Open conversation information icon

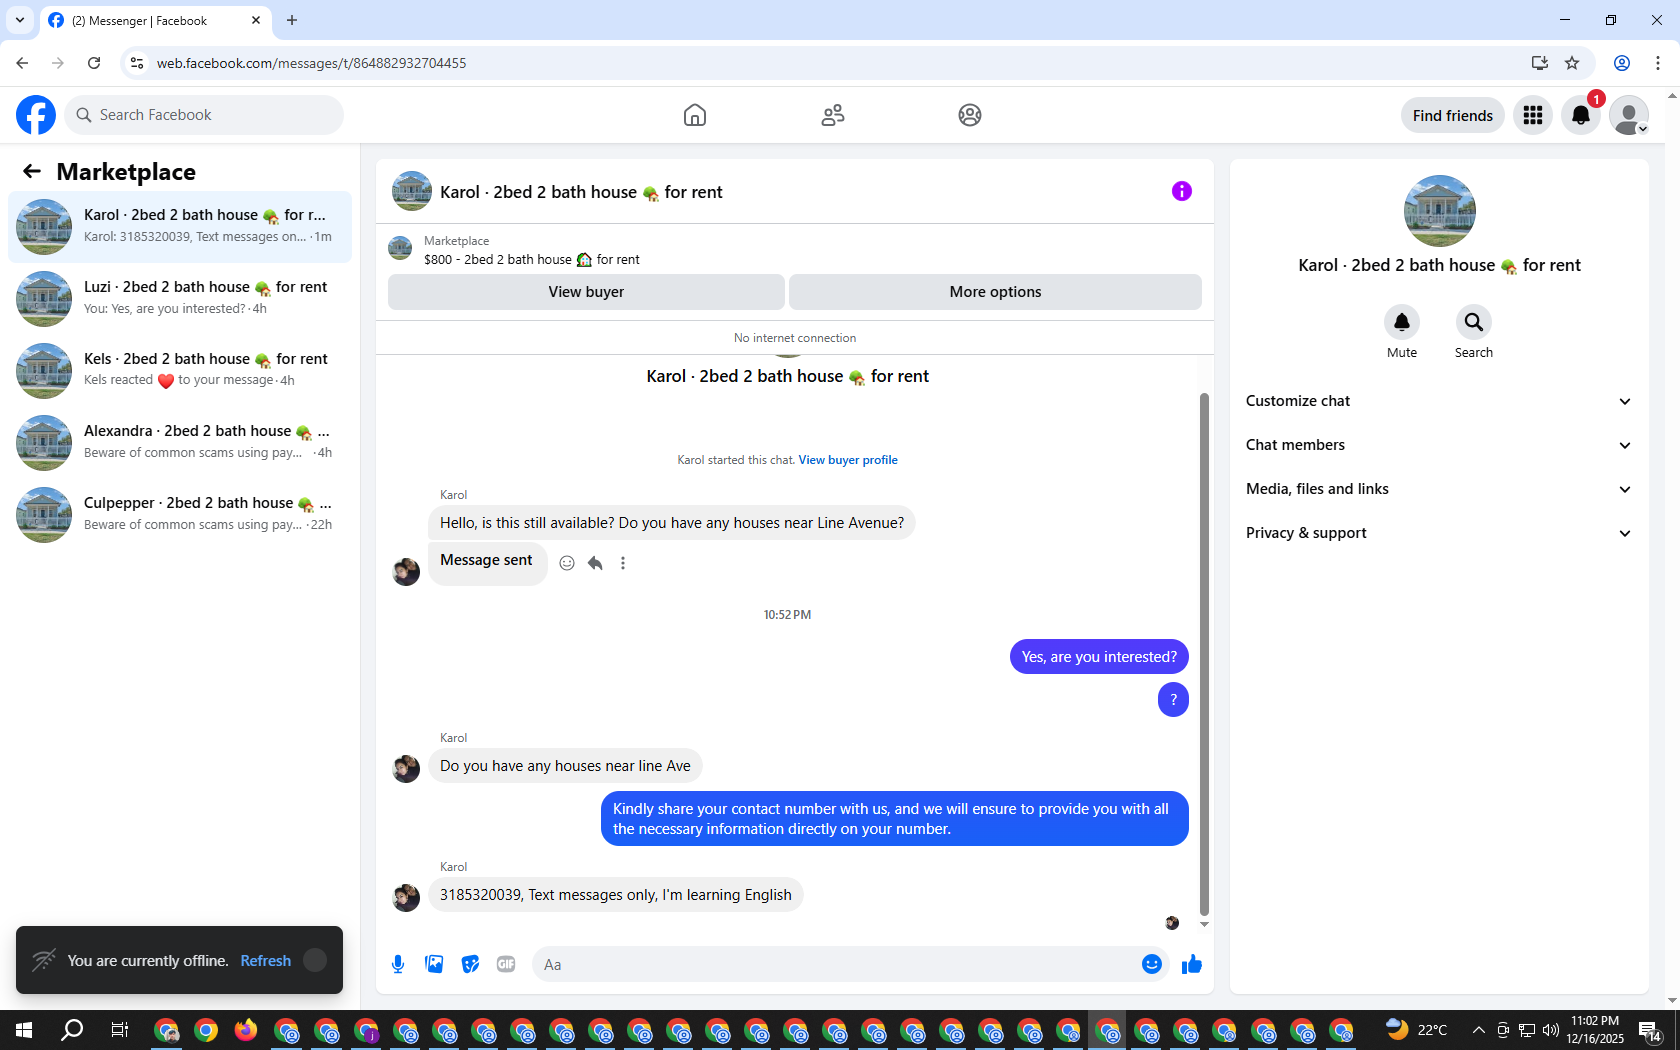click(1182, 191)
